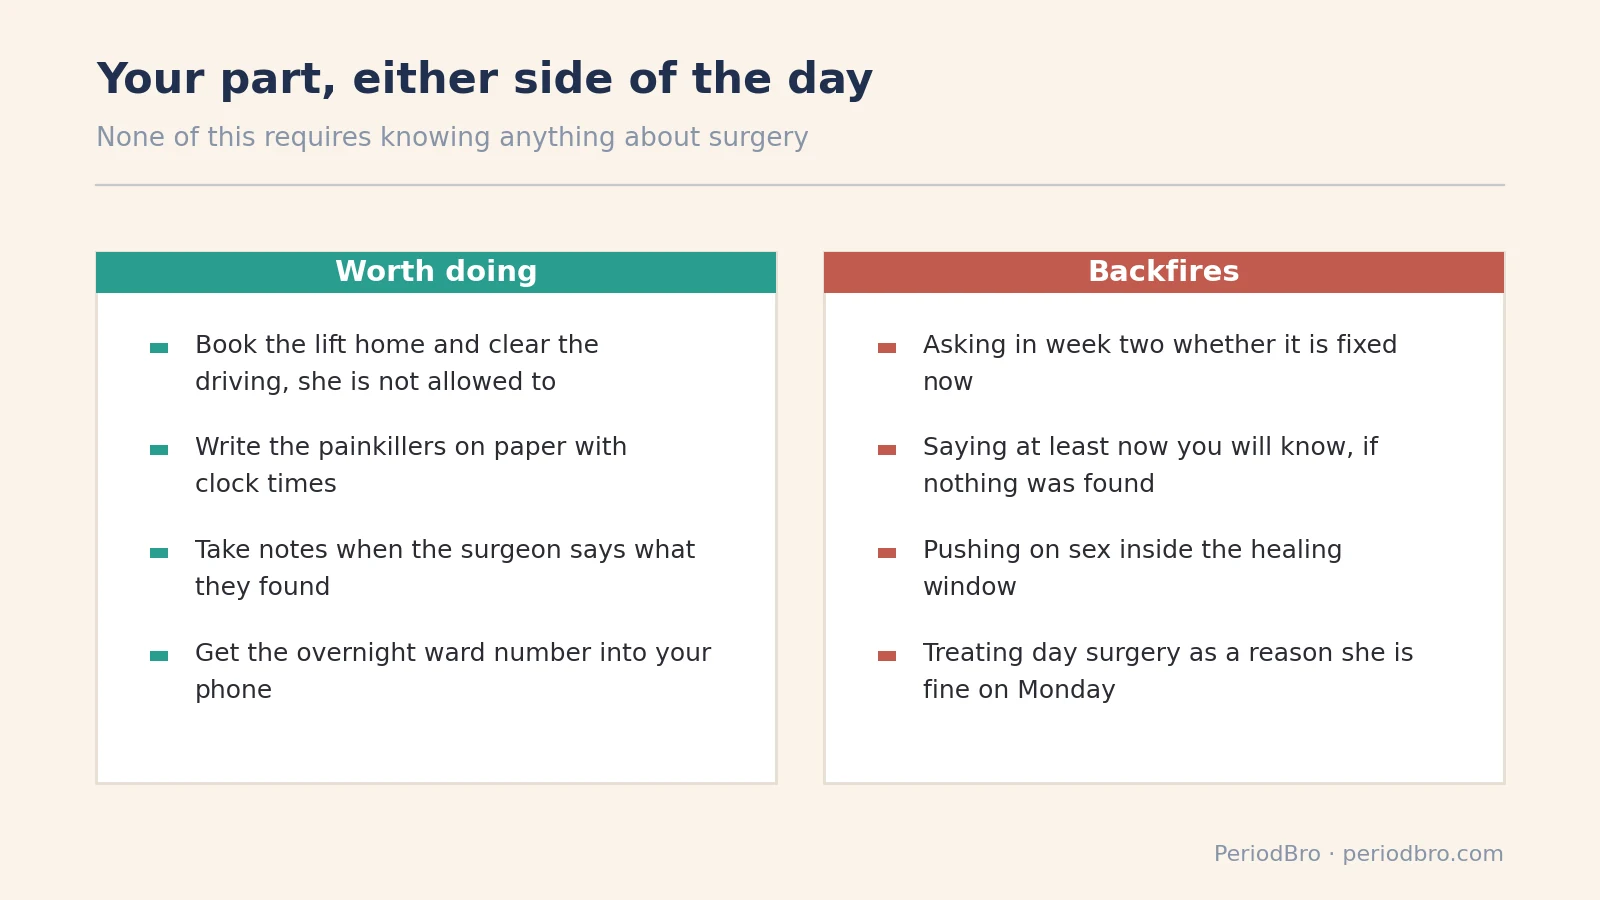The width and height of the screenshot is (1600, 900).
Task: Click the teal bullet beside 'Write the painkillers'
Action: pyautogui.click(x=159, y=450)
